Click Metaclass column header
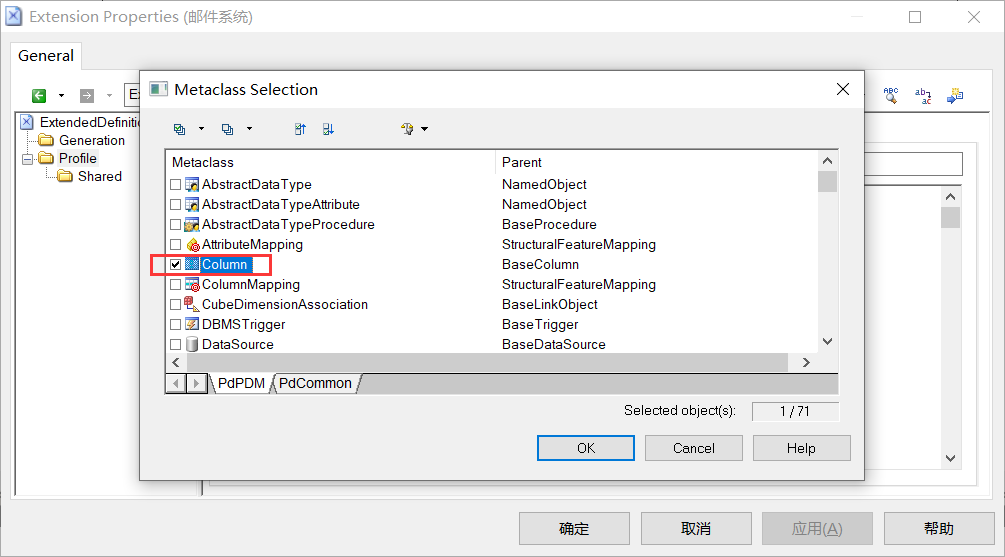This screenshot has width=1005, height=557. (x=331, y=162)
